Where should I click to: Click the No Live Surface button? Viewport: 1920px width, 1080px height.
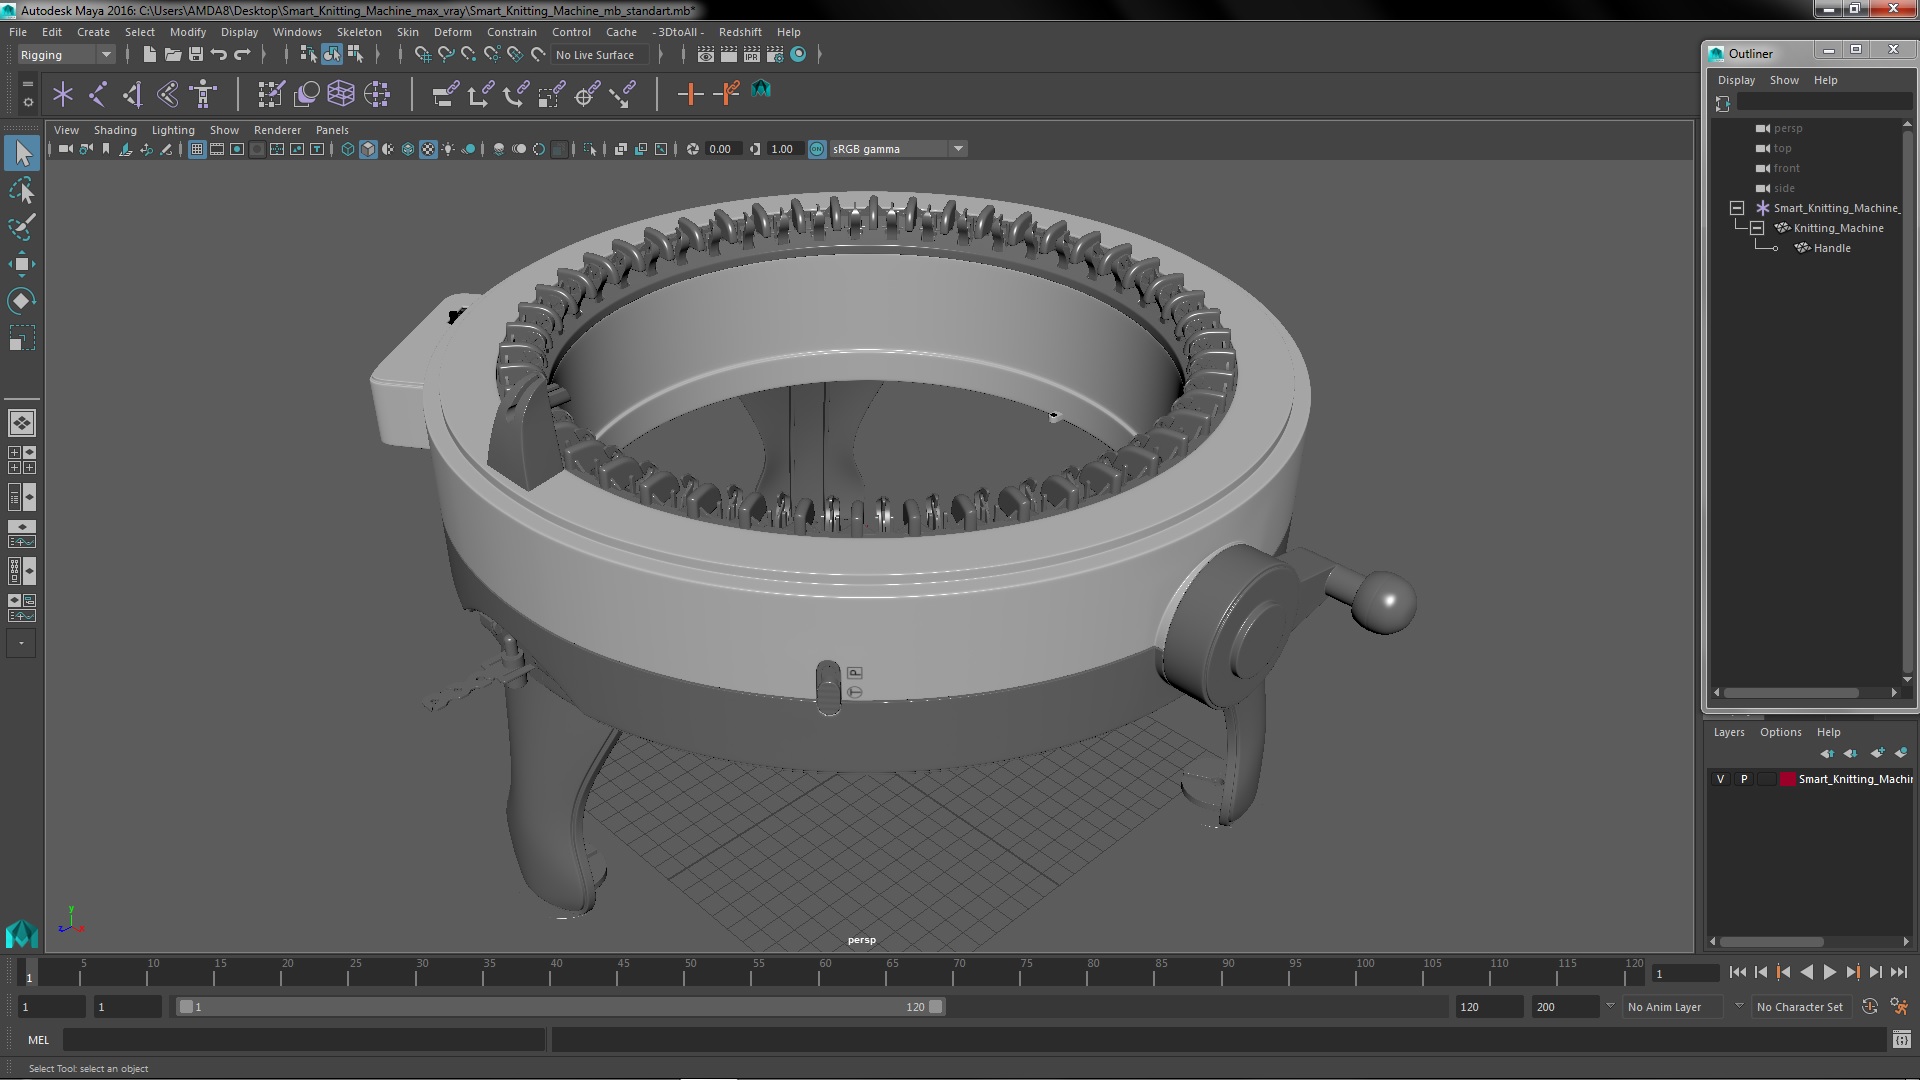[595, 55]
